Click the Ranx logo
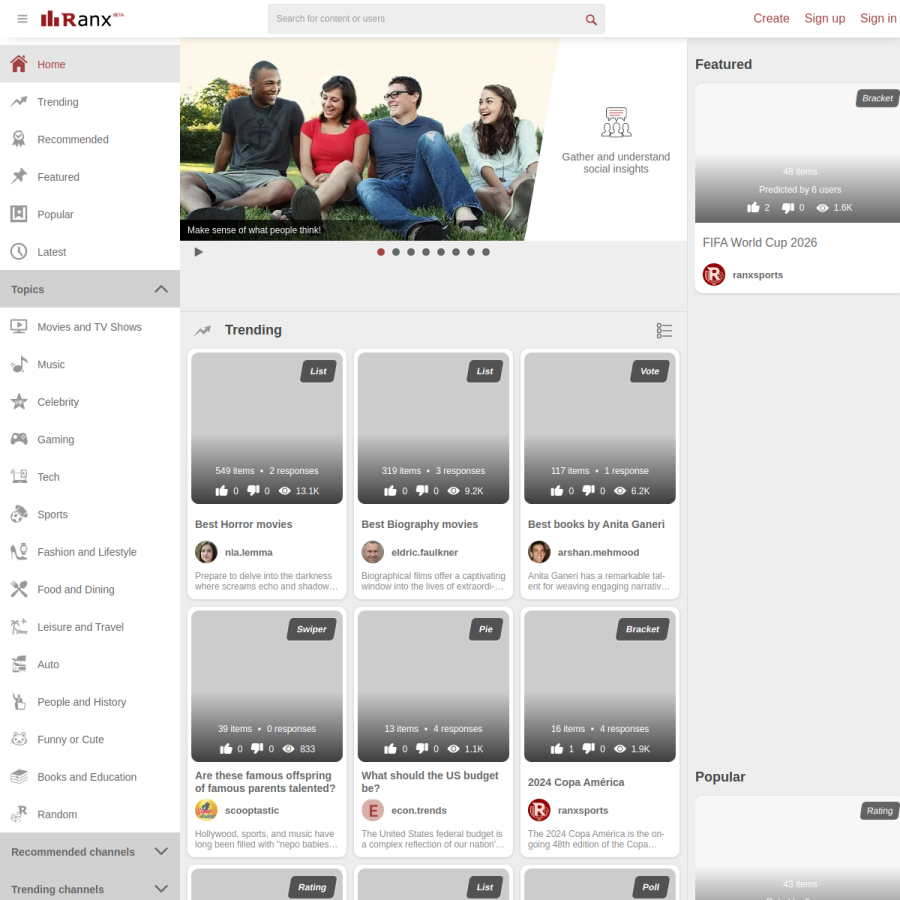This screenshot has height=900, width=900. point(82,19)
